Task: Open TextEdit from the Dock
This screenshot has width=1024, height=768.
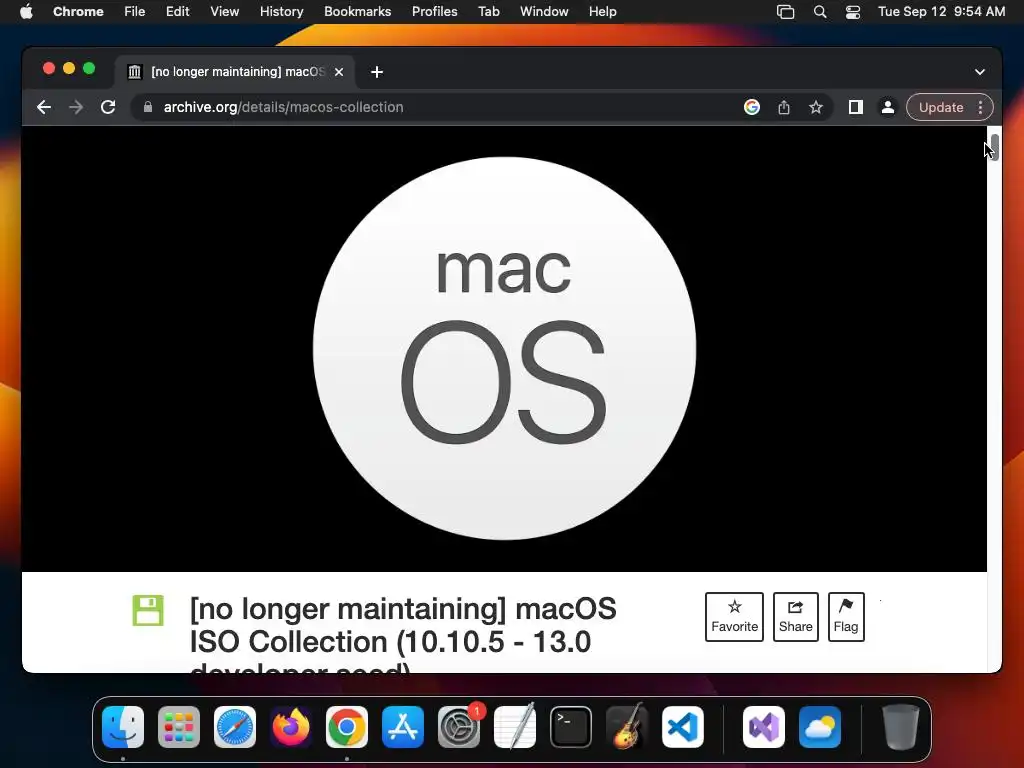Action: tap(515, 727)
